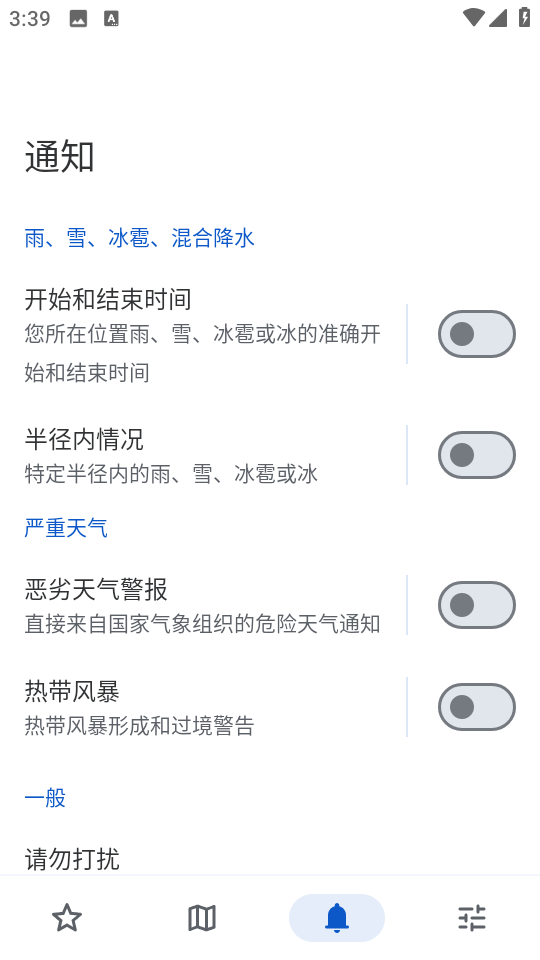The height and width of the screenshot is (960, 540).
Task: Select the notifications bell tab
Action: point(337,918)
